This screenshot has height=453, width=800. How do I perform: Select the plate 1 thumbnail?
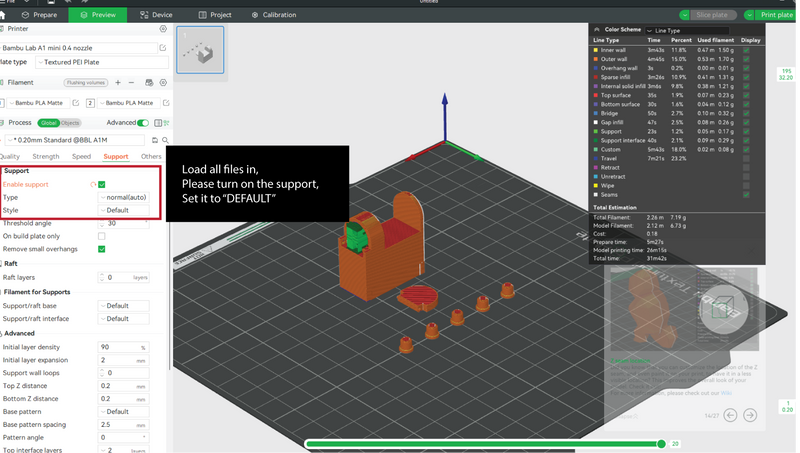coord(200,50)
